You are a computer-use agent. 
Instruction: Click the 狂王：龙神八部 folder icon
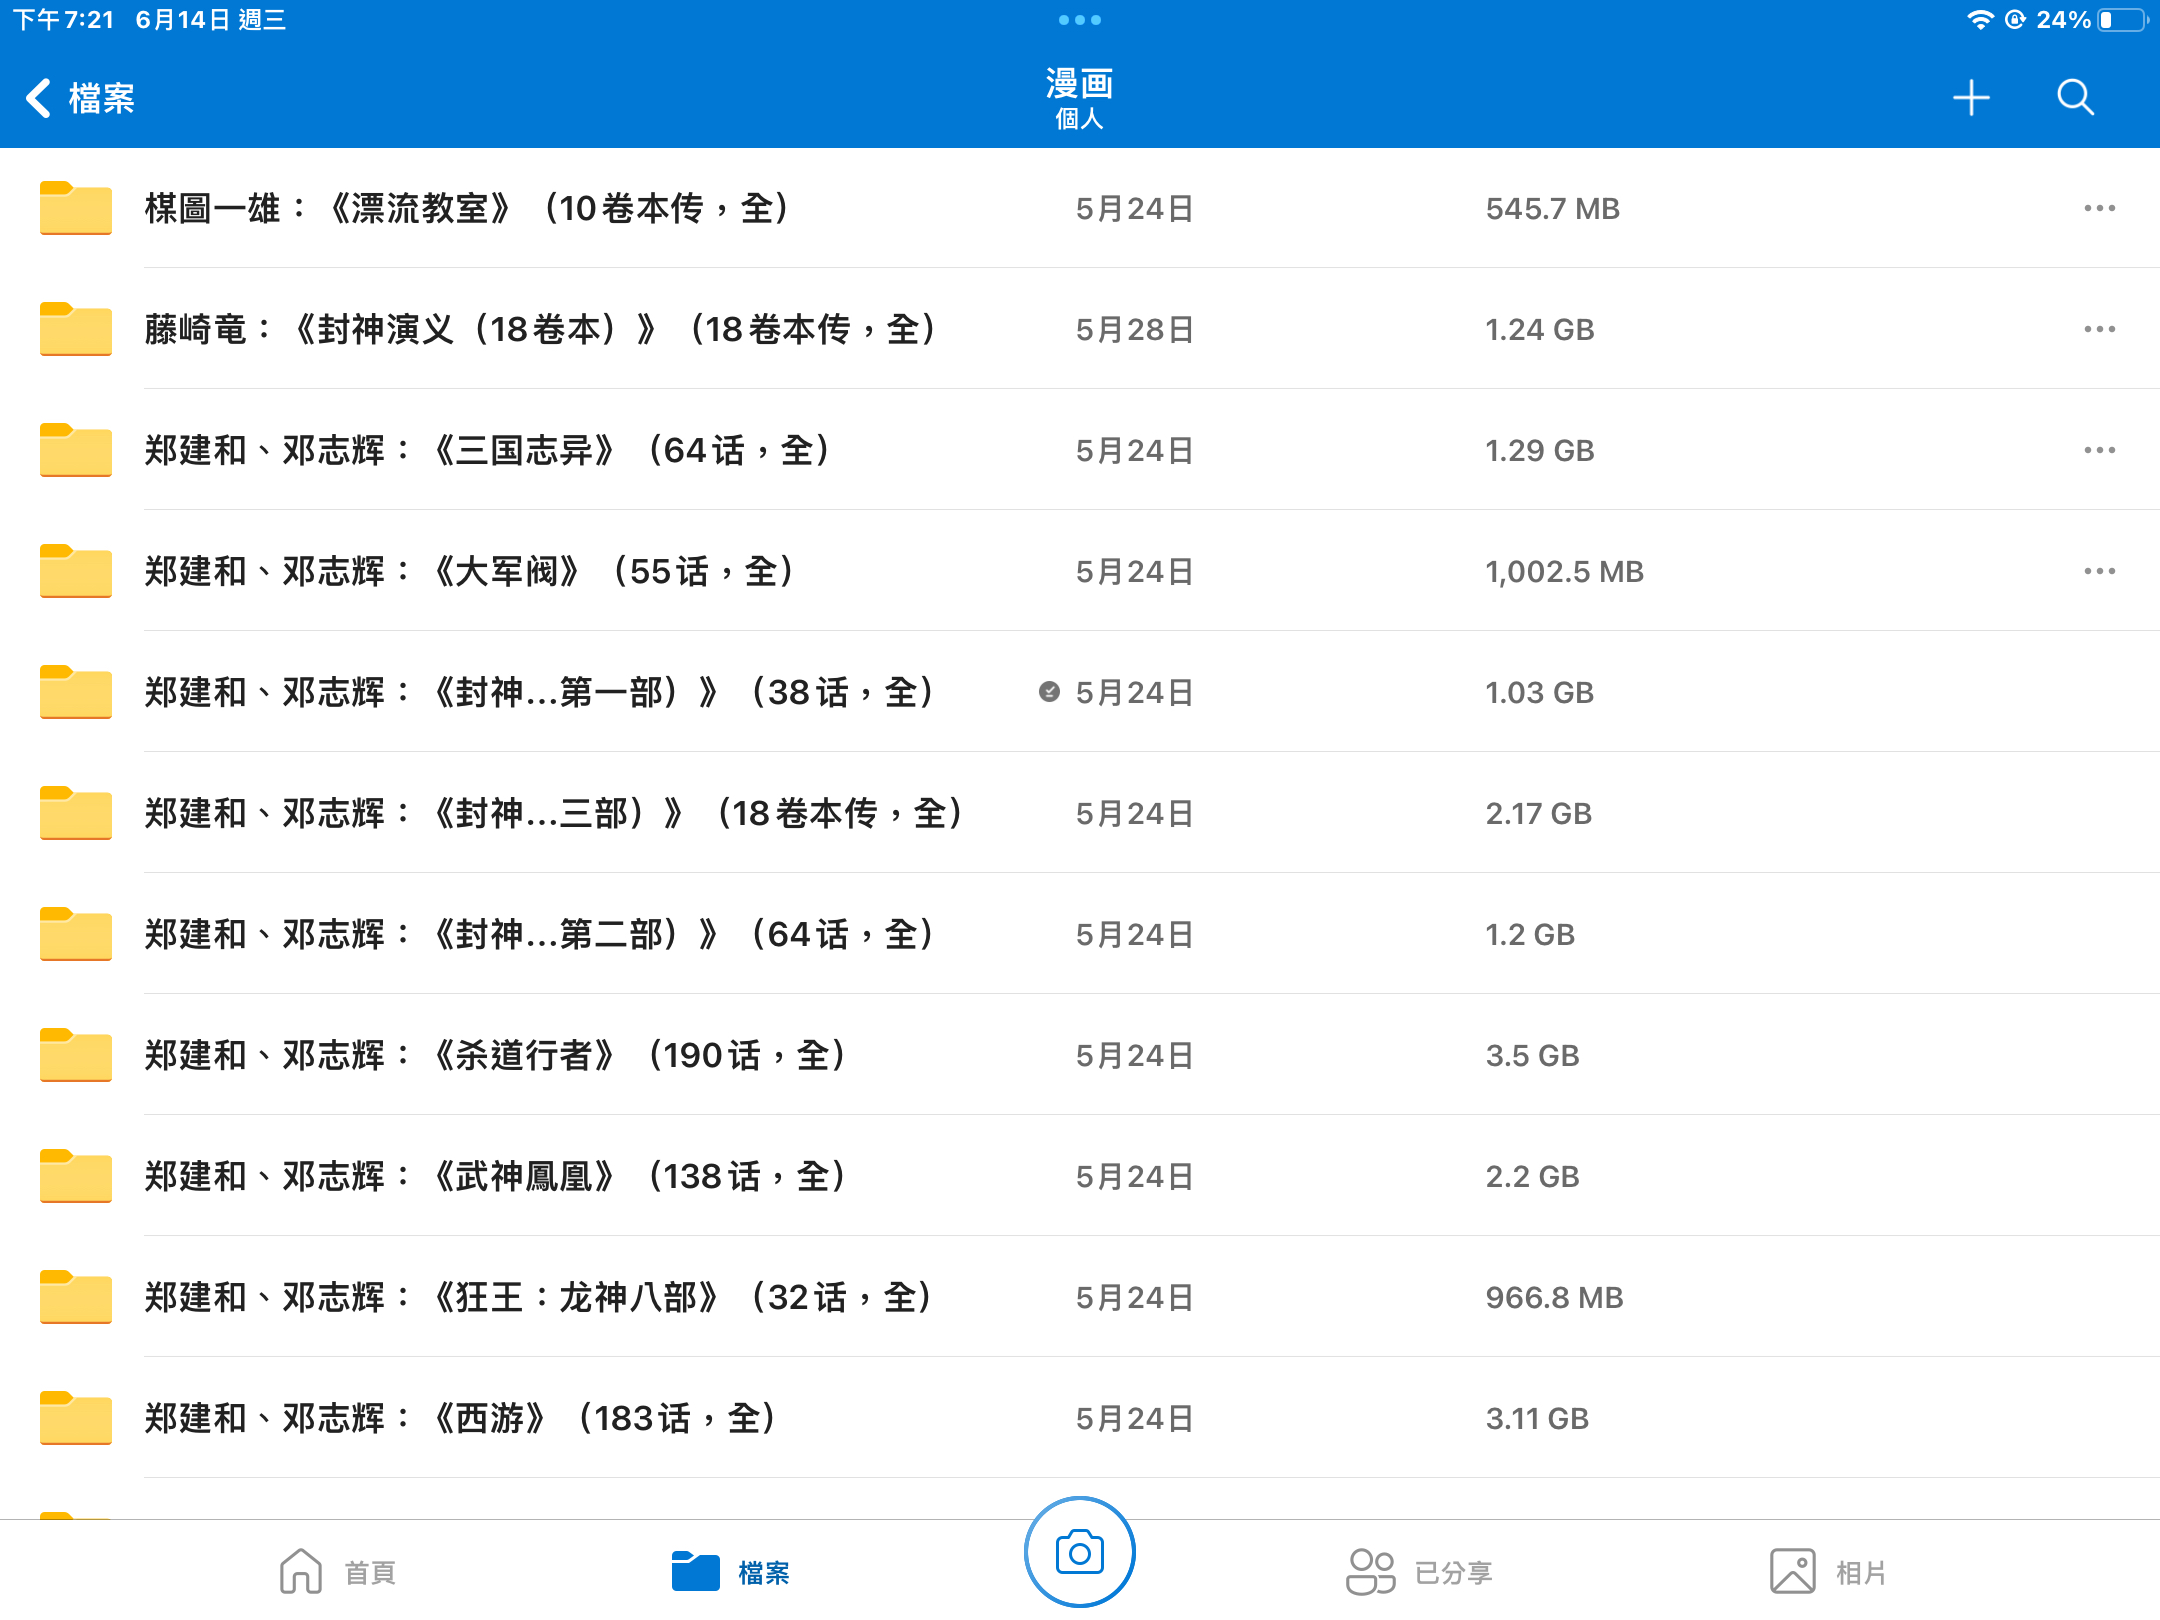(75, 1297)
